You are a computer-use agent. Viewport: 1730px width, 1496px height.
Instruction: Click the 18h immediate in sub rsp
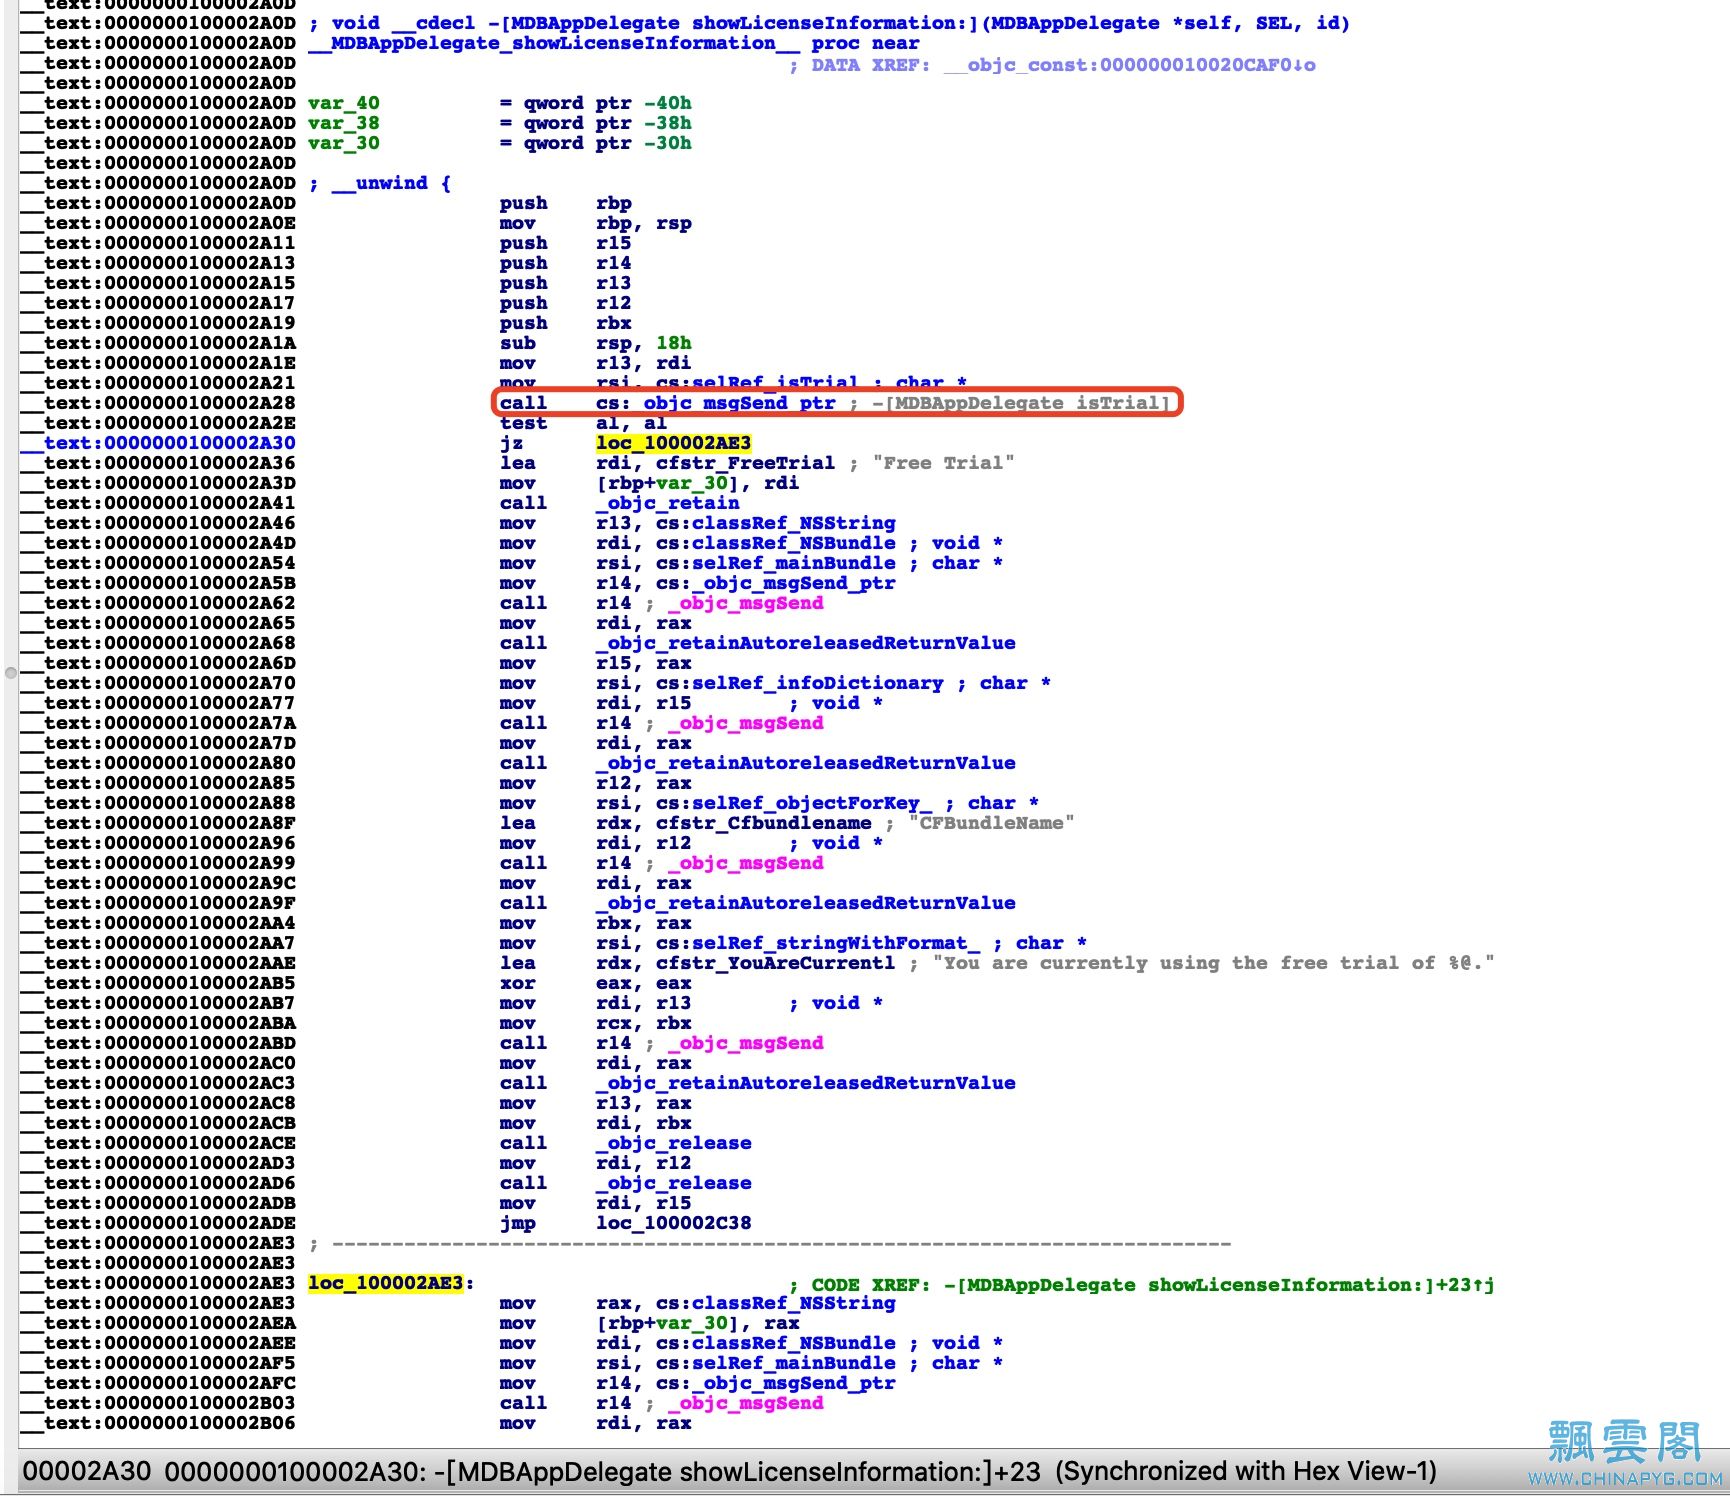(x=673, y=343)
